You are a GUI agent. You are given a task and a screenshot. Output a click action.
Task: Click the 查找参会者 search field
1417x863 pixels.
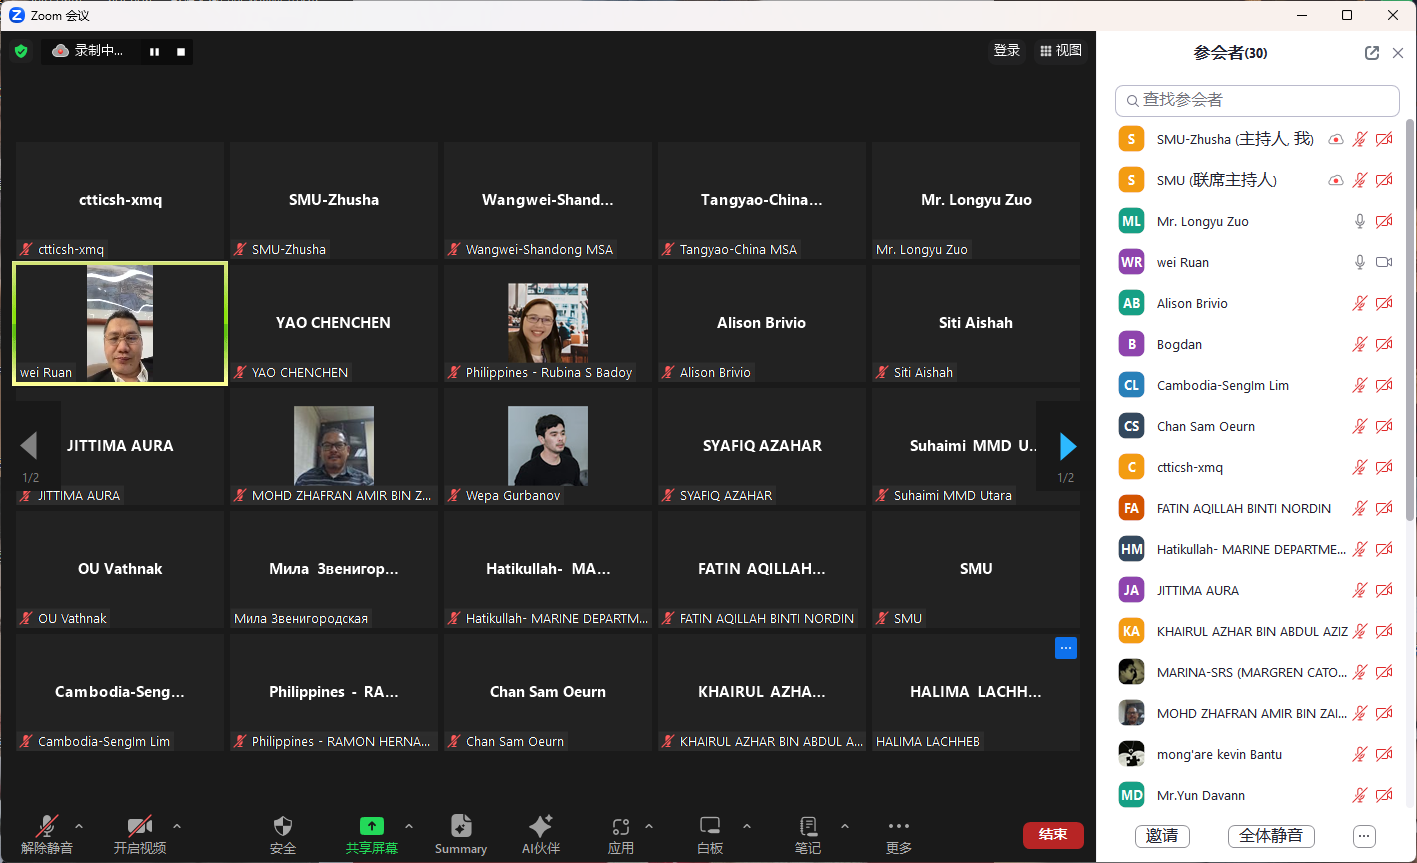tap(1257, 100)
